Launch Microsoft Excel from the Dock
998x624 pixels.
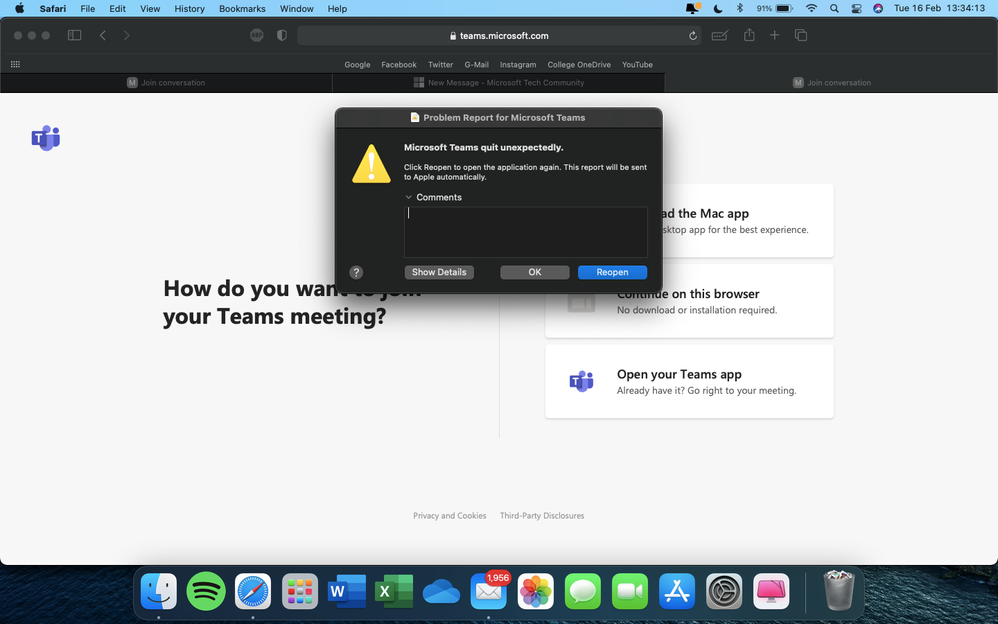tap(394, 591)
